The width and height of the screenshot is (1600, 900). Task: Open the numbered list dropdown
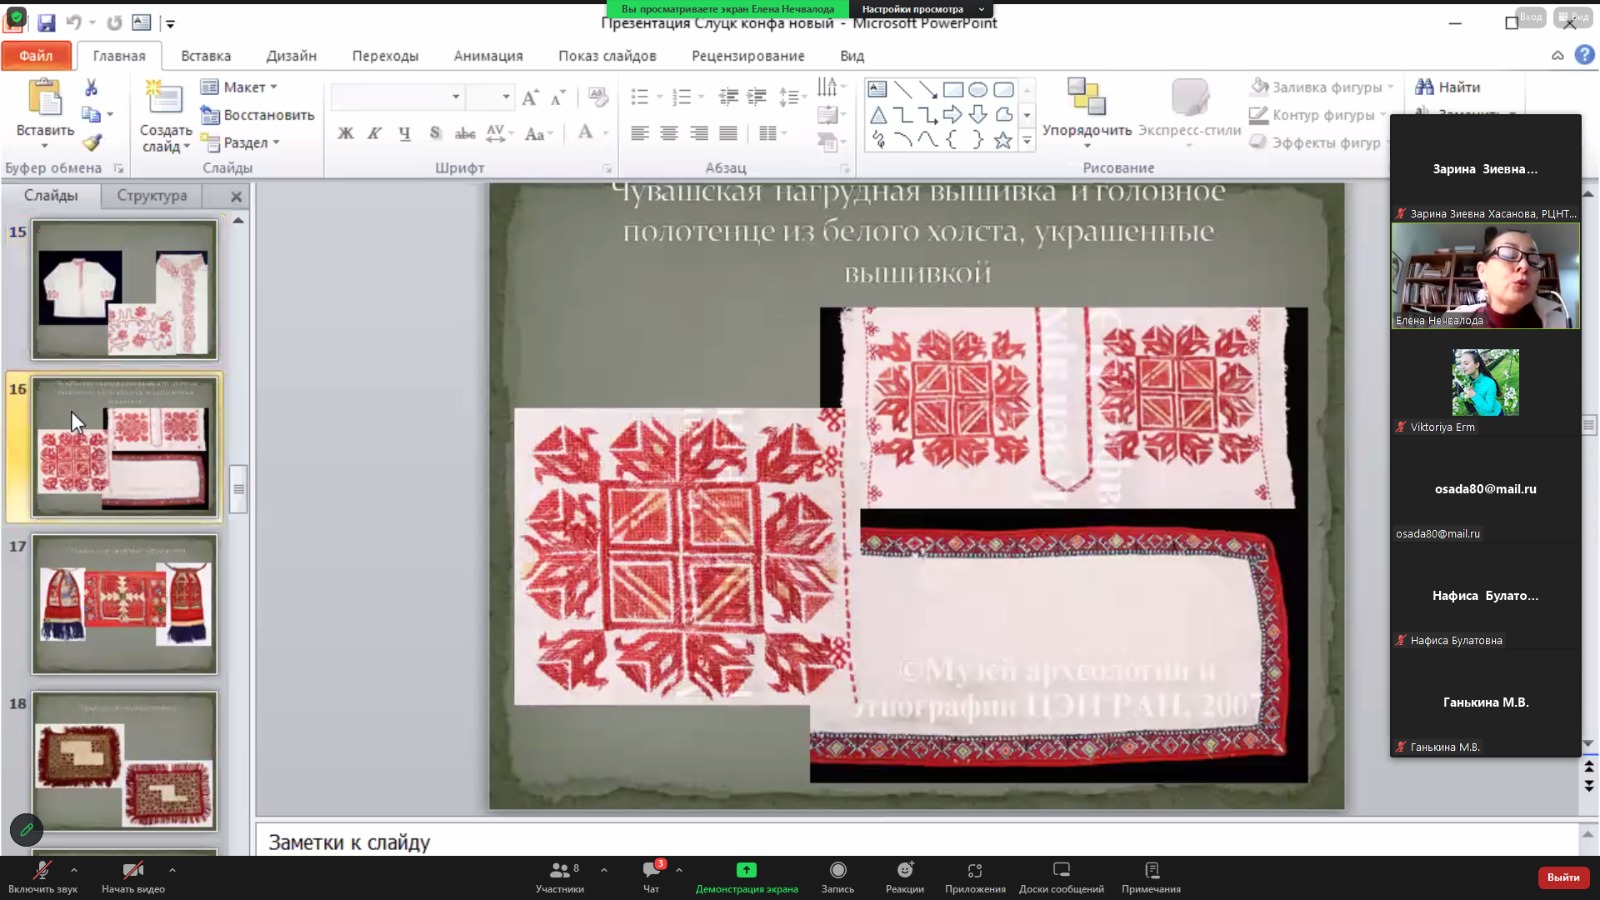click(x=701, y=97)
